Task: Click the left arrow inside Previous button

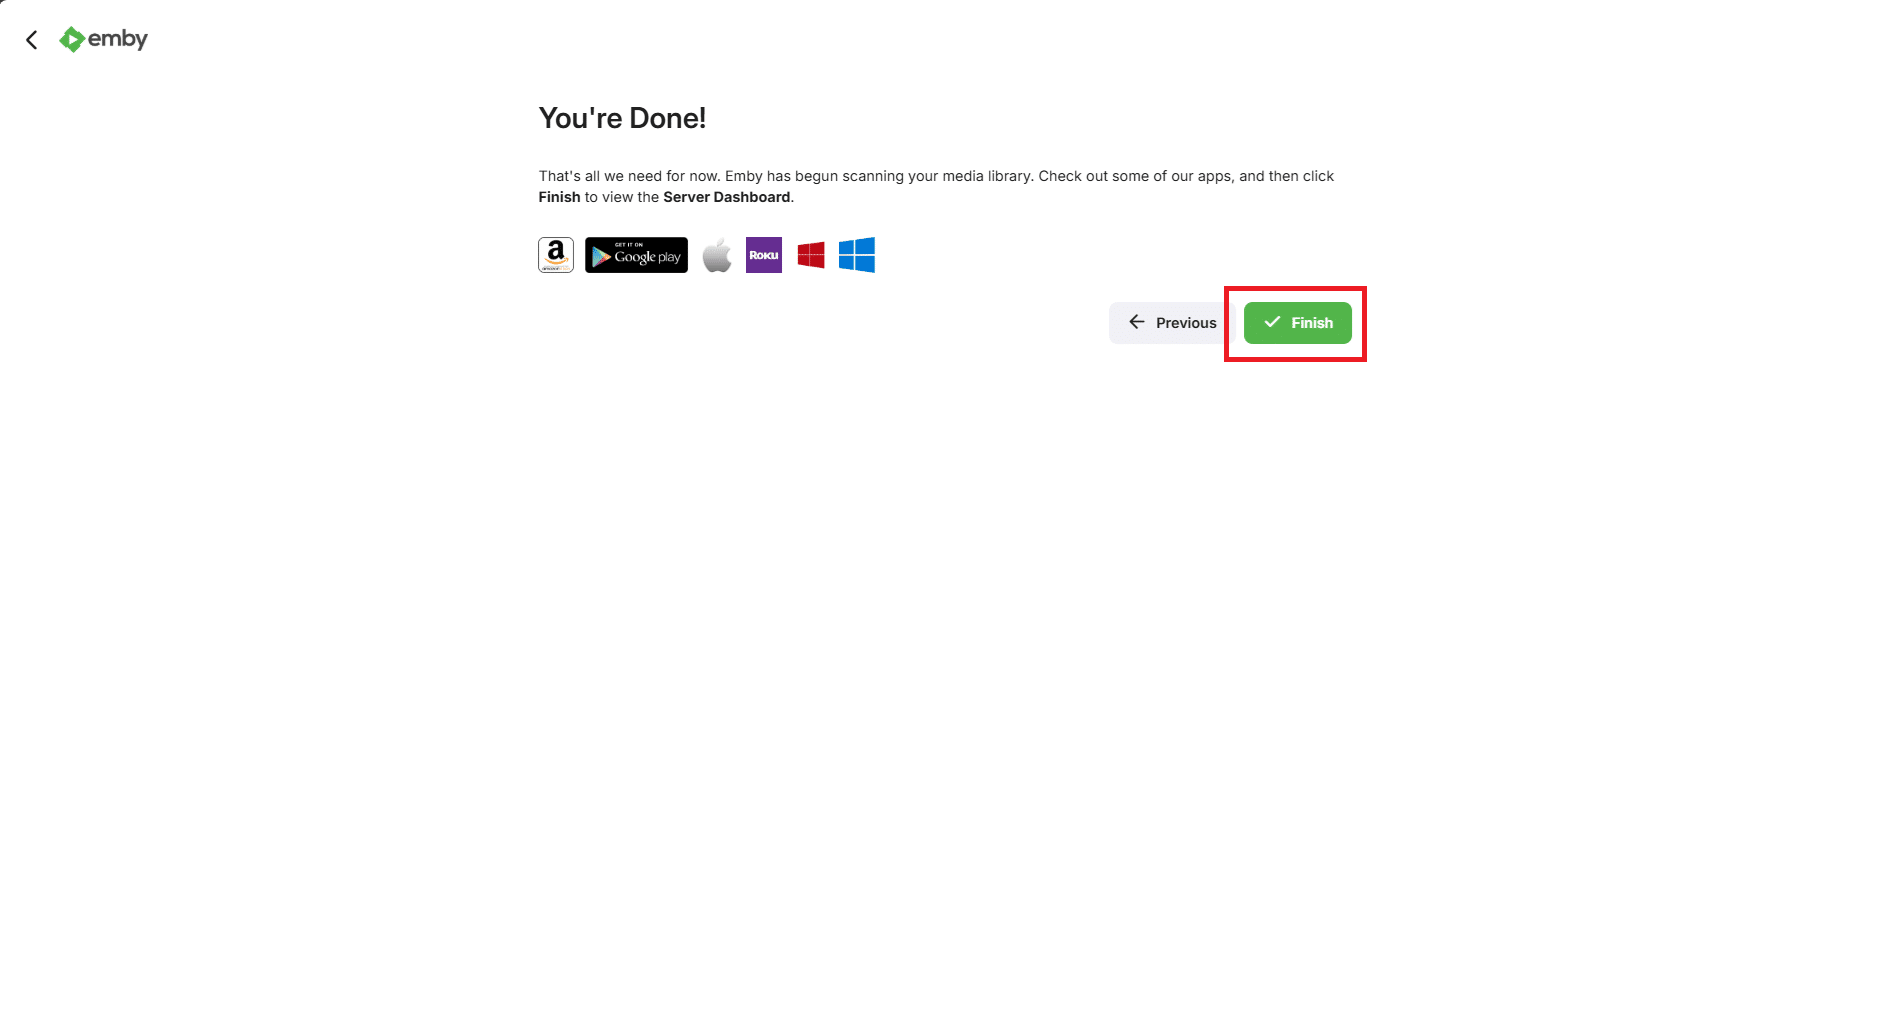Action: 1137,322
